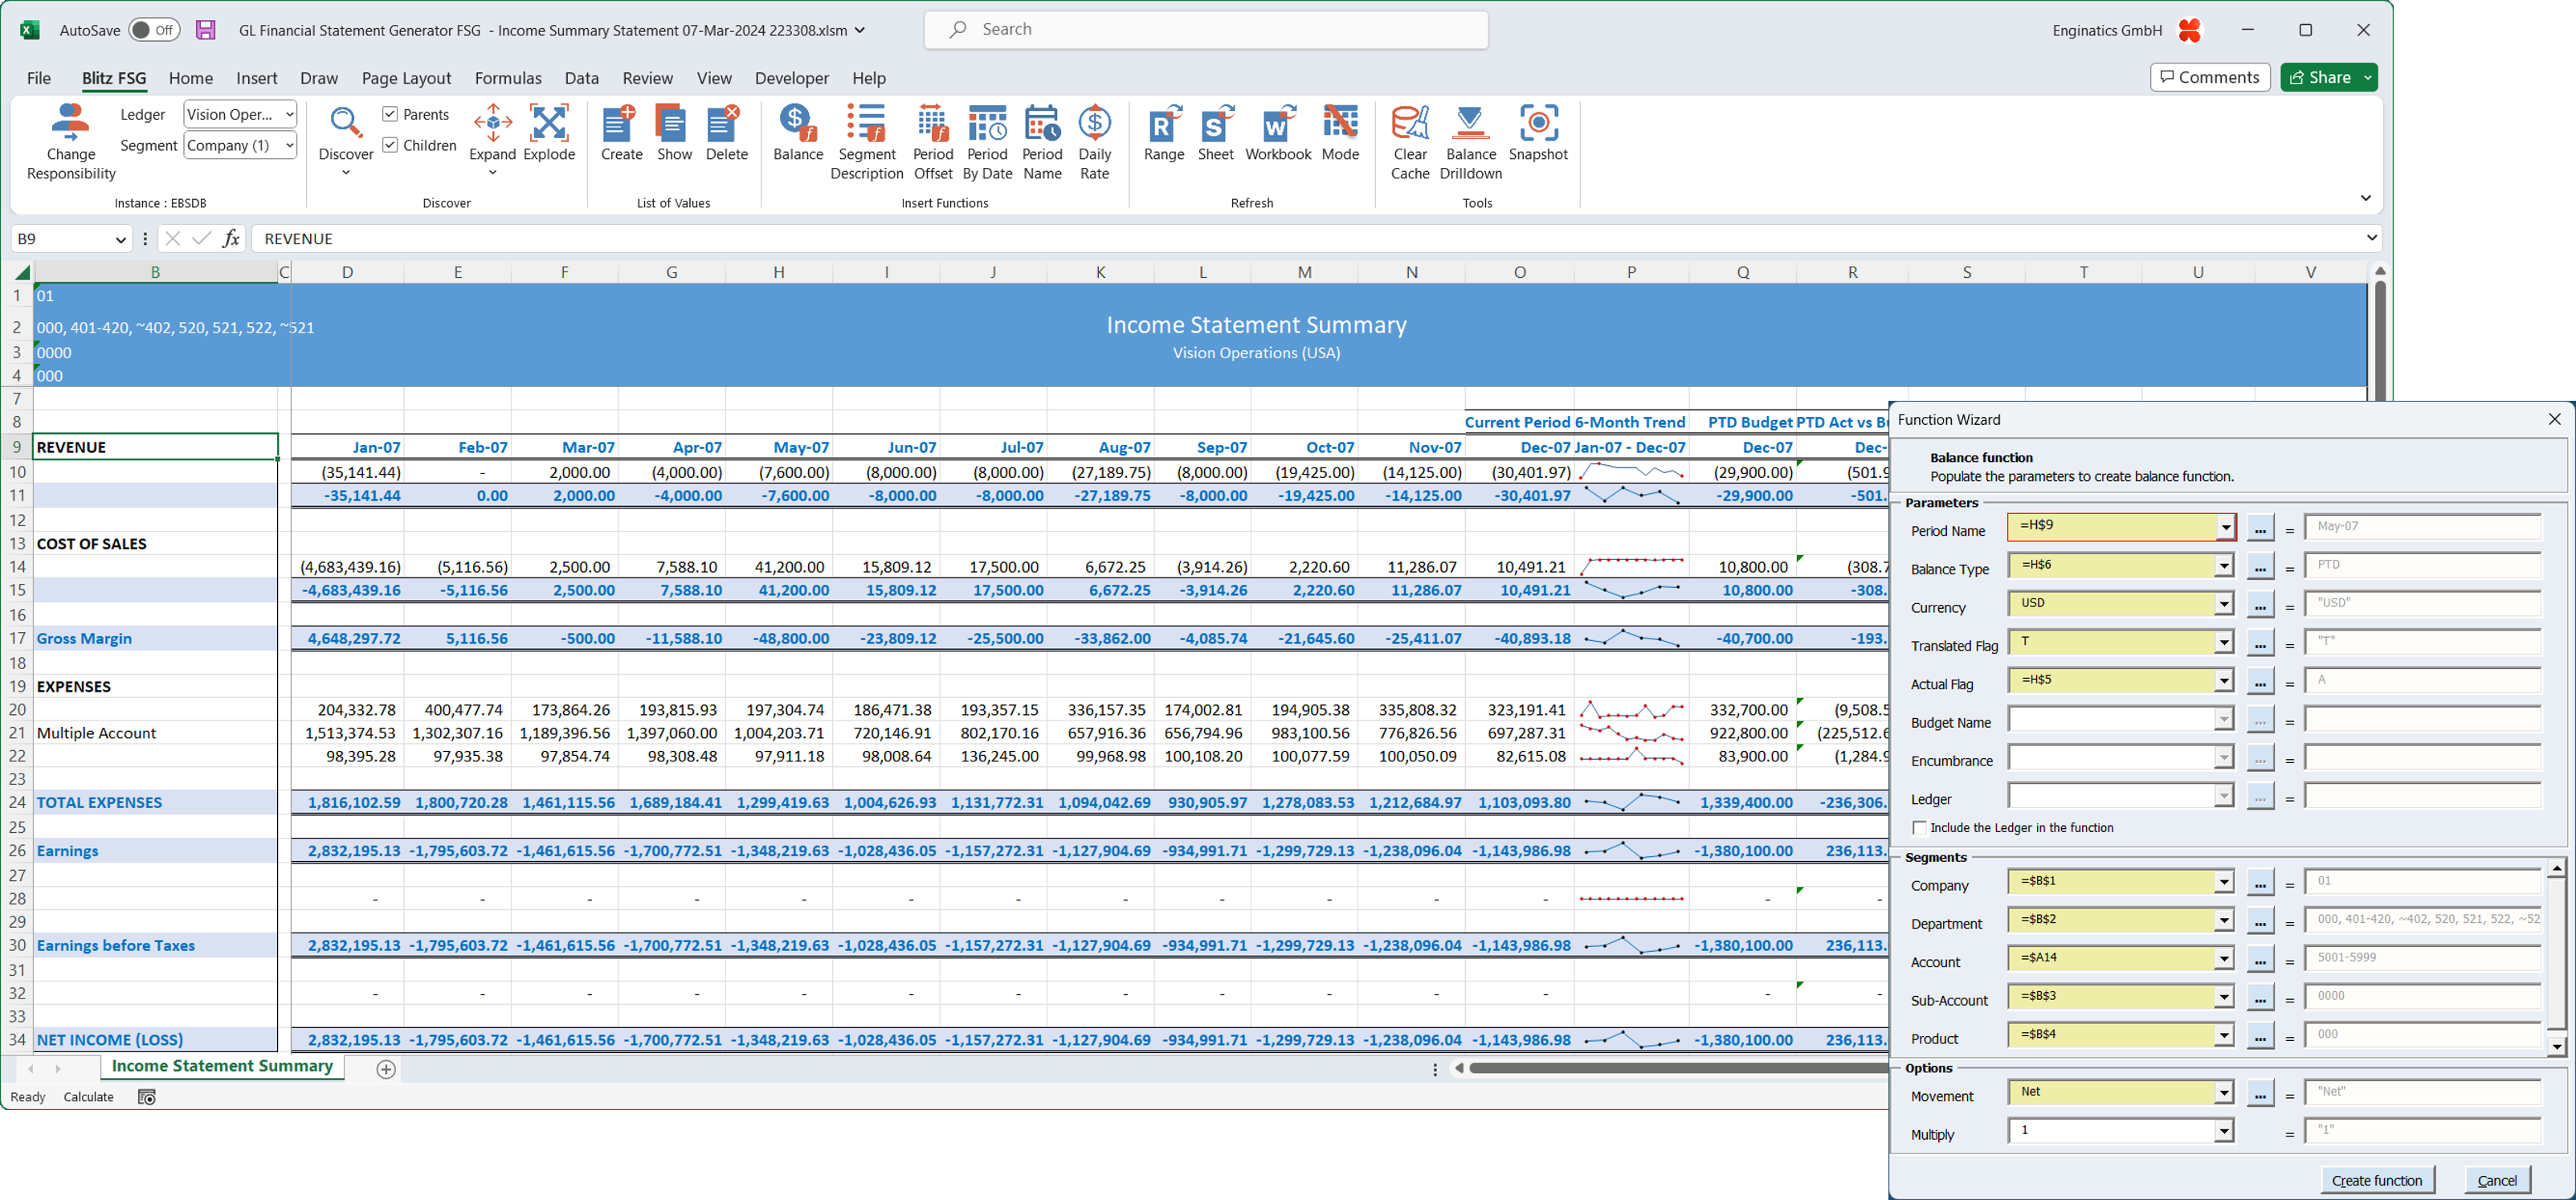Image resolution: width=2576 pixels, height=1200 pixels.
Task: Insert Period Name function
Action: 1042,141
